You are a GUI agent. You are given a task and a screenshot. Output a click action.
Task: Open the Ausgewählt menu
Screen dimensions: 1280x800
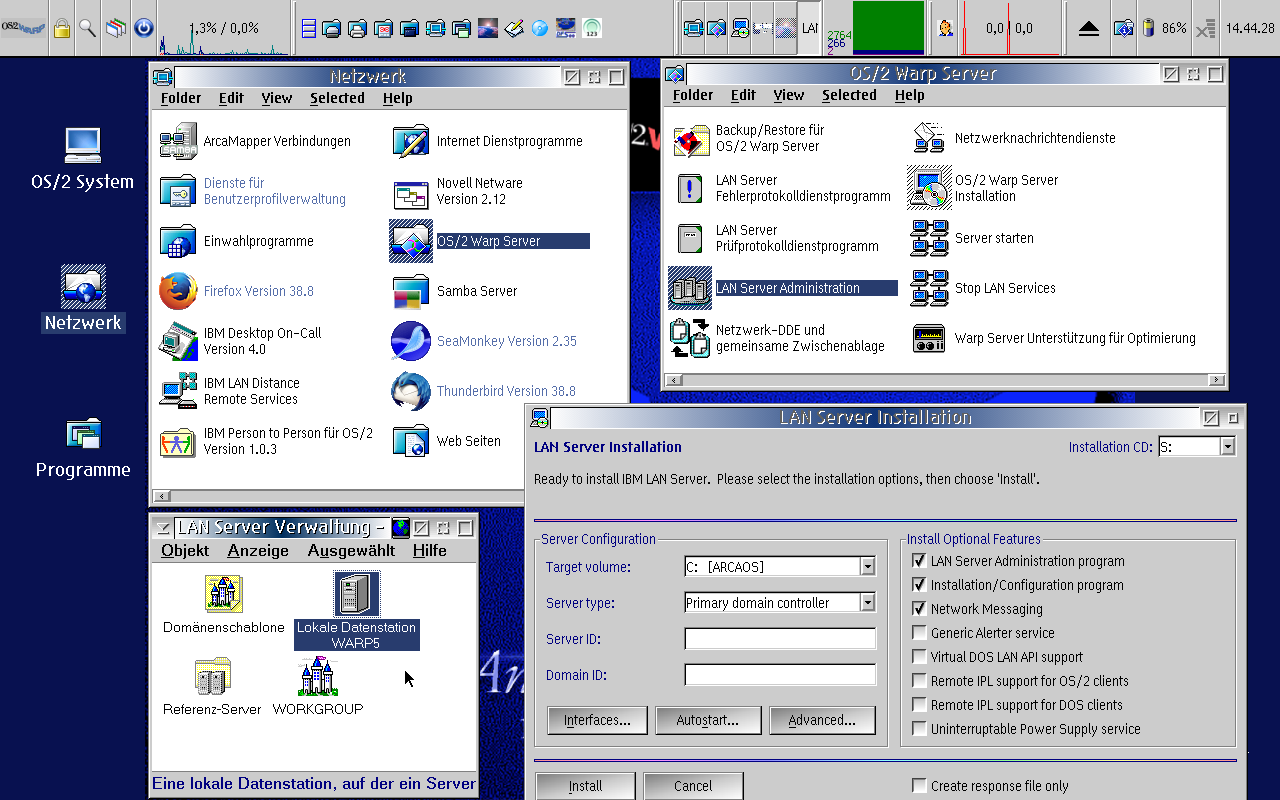coord(351,551)
